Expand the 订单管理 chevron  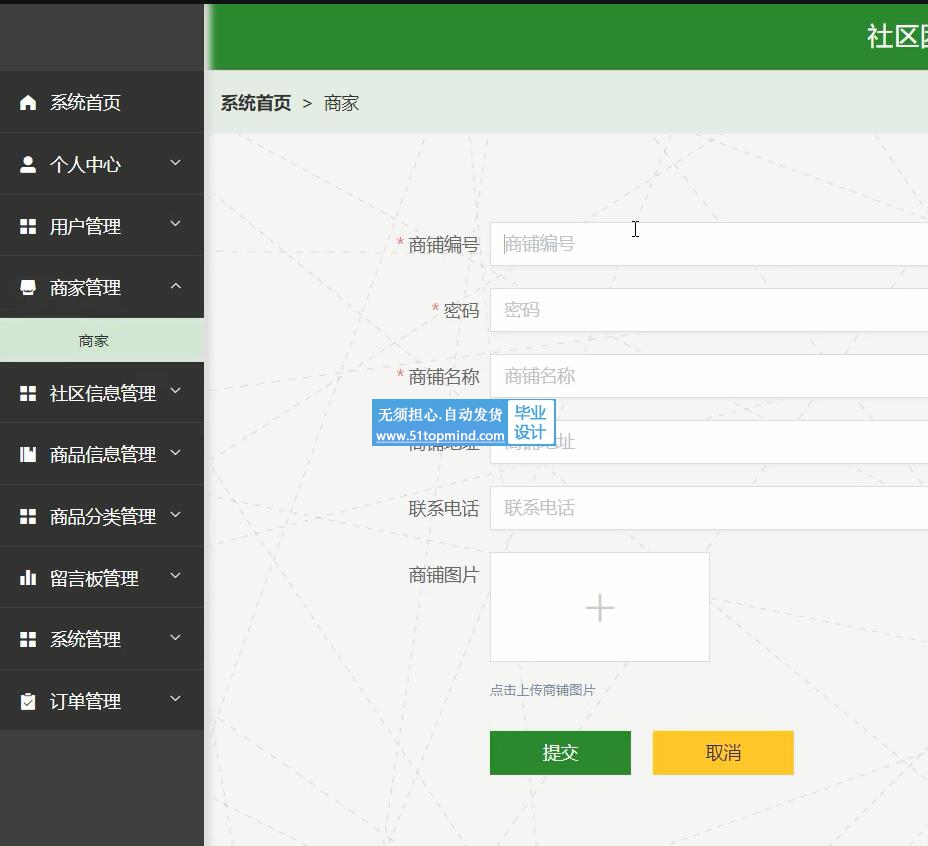[176, 699]
